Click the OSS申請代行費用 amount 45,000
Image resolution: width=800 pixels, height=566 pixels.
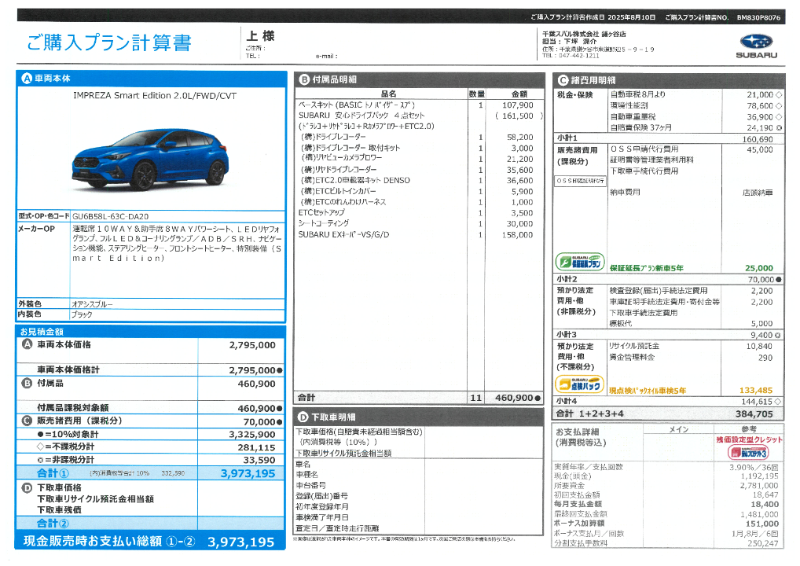coord(760,150)
